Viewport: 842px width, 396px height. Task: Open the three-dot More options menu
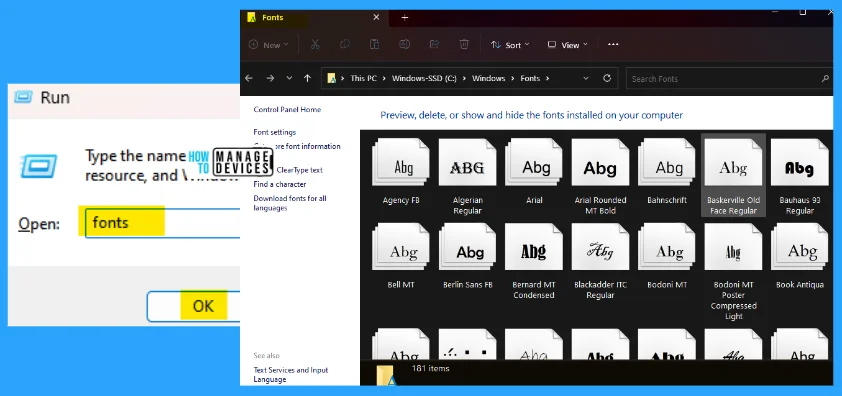613,45
